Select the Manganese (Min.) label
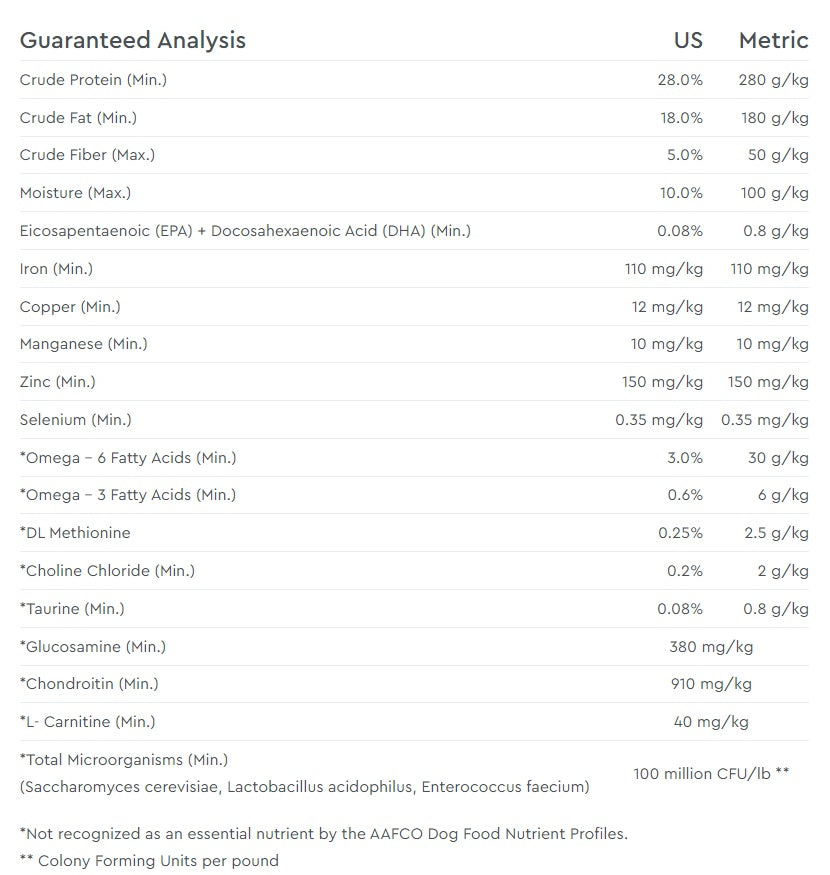This screenshot has width=830, height=875. 83,344
